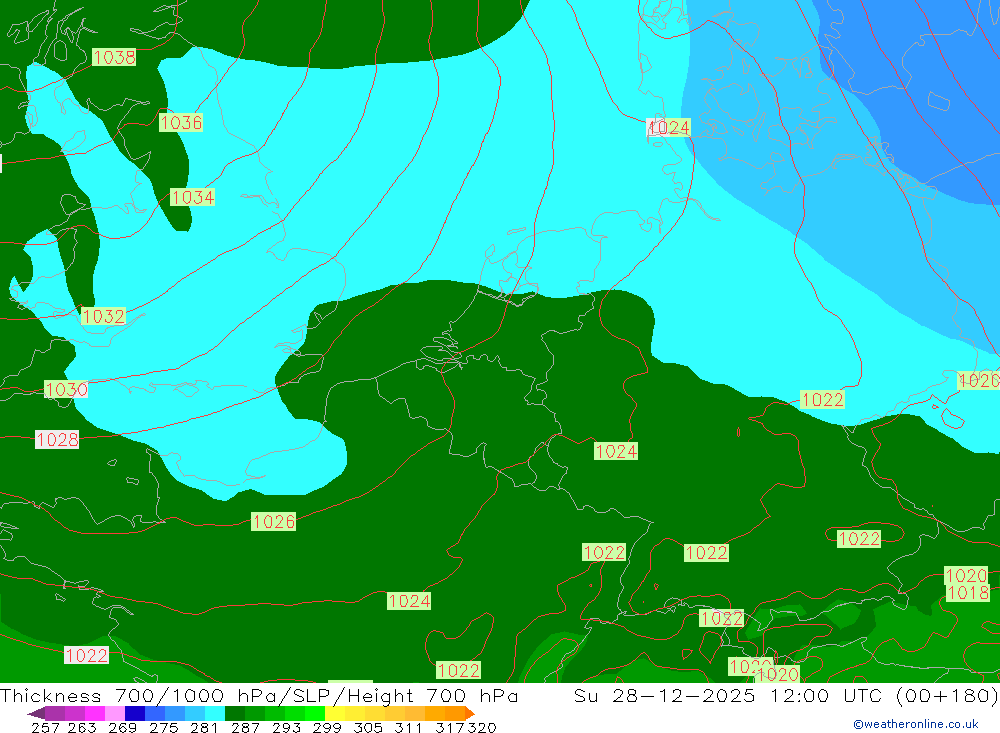
Task: Click the 1030 isobar label
Action: (66, 389)
